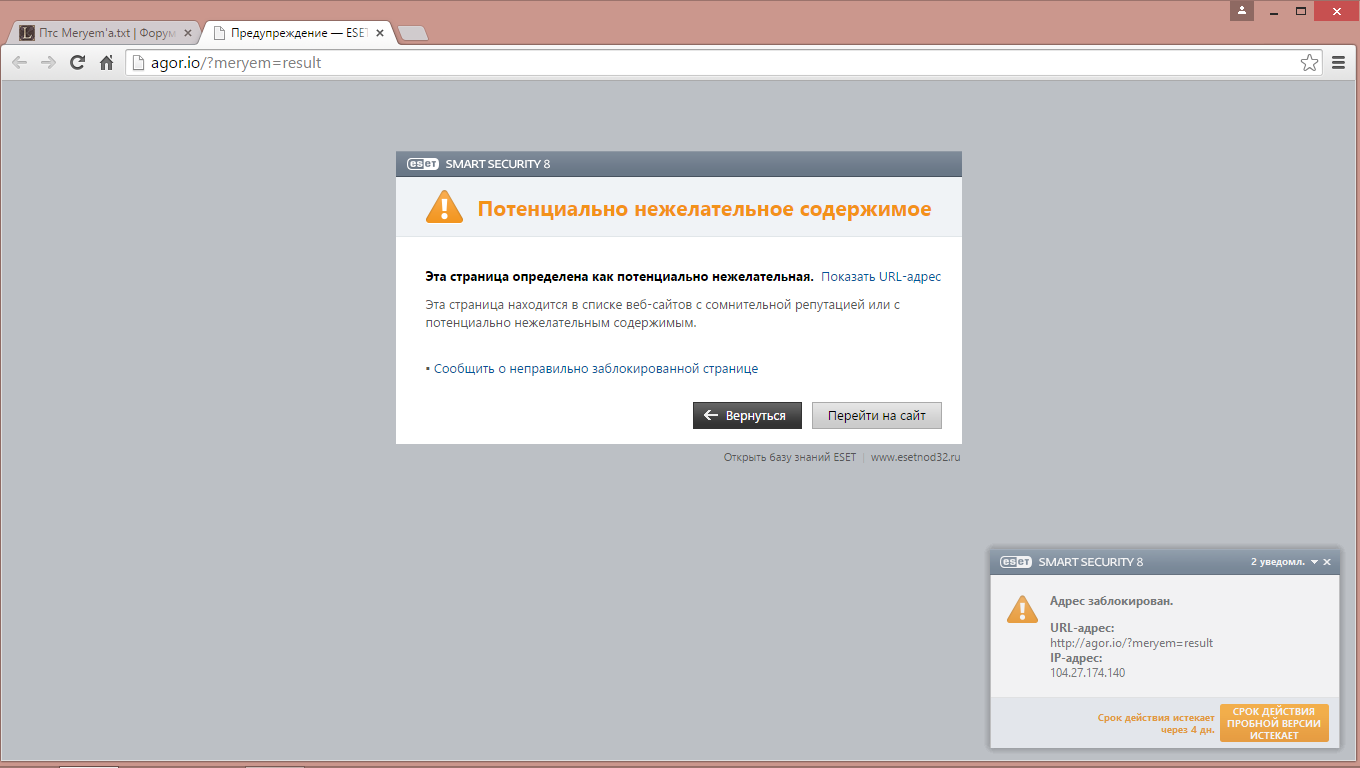This screenshot has height=768, width=1360.
Task: Bookmark this page with the star icon
Action: point(1309,63)
